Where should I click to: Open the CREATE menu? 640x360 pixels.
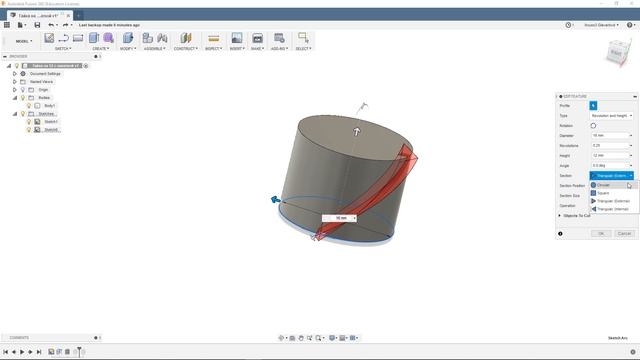tap(100, 49)
